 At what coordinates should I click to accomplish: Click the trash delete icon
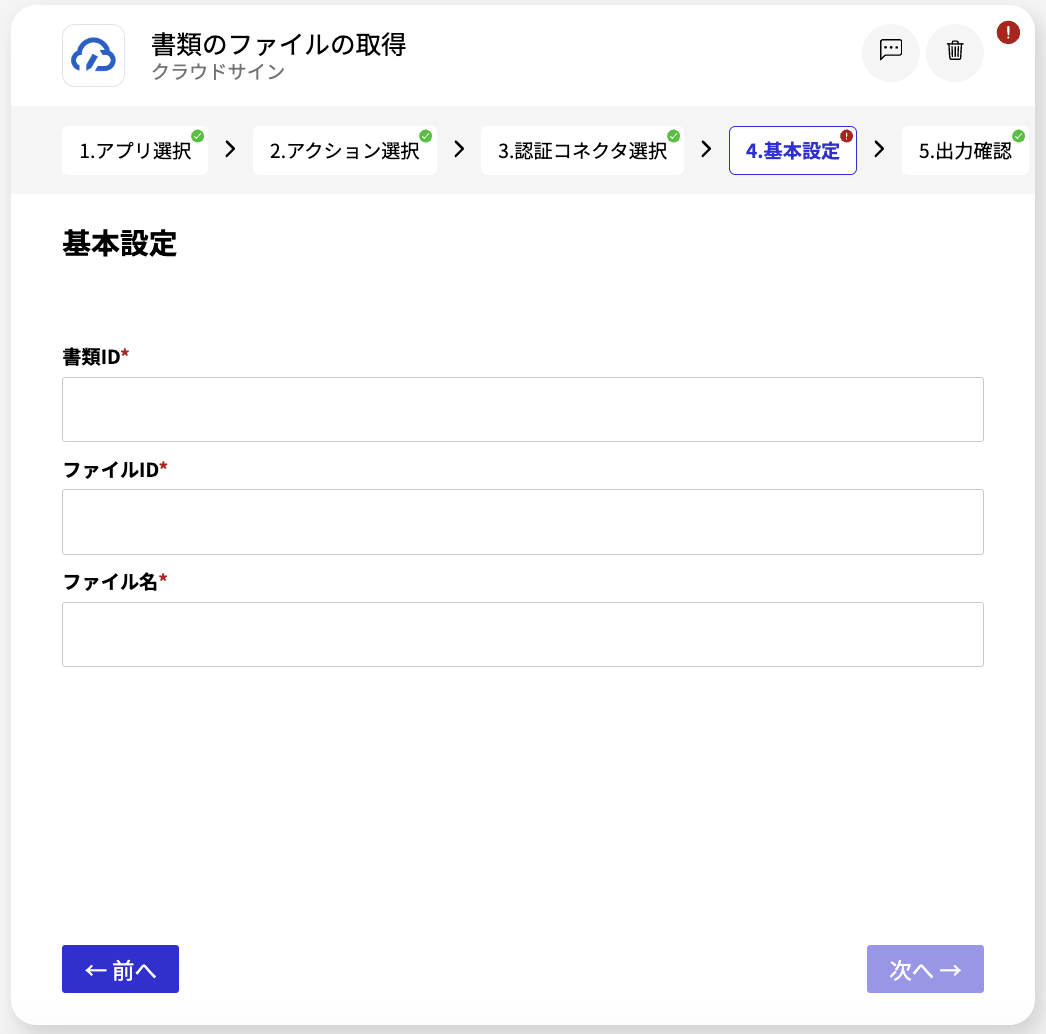(x=955, y=52)
